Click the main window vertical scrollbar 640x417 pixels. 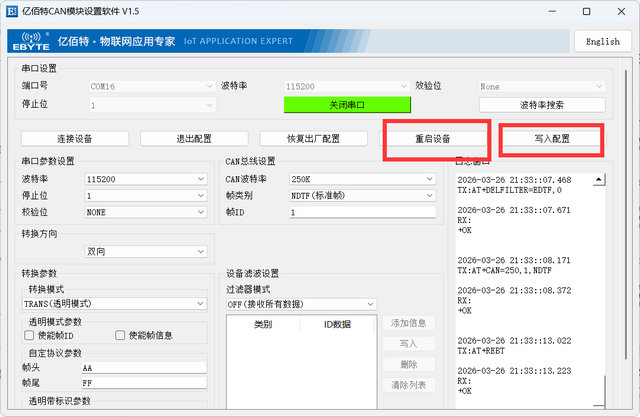pyautogui.click(x=626, y=214)
